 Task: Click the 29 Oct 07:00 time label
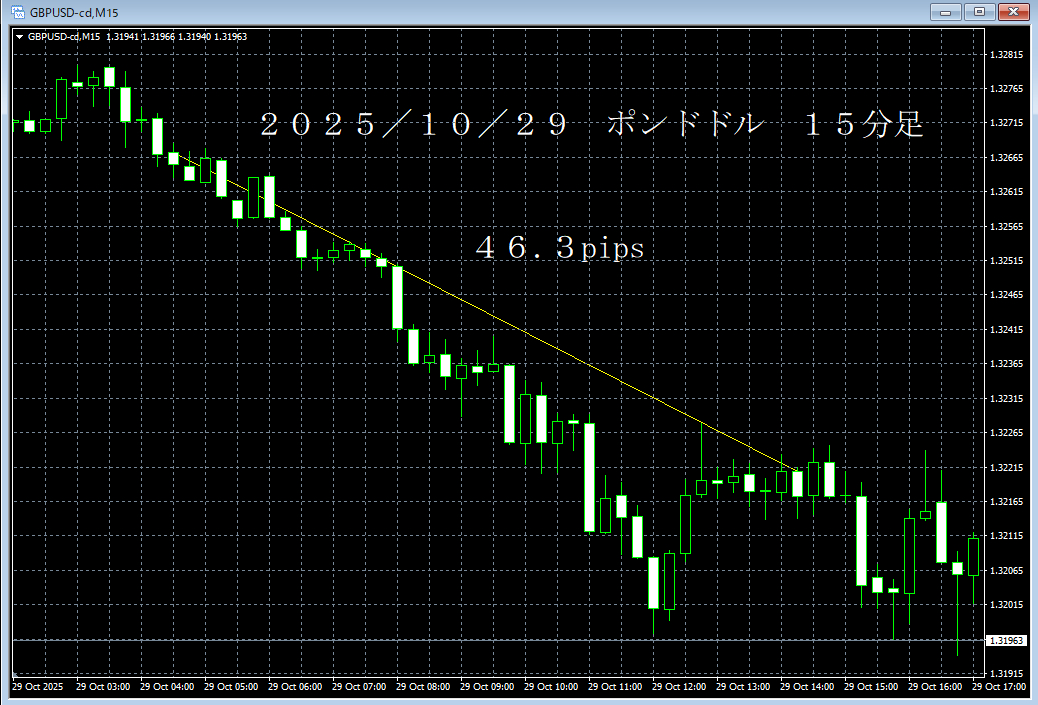[x=359, y=686]
